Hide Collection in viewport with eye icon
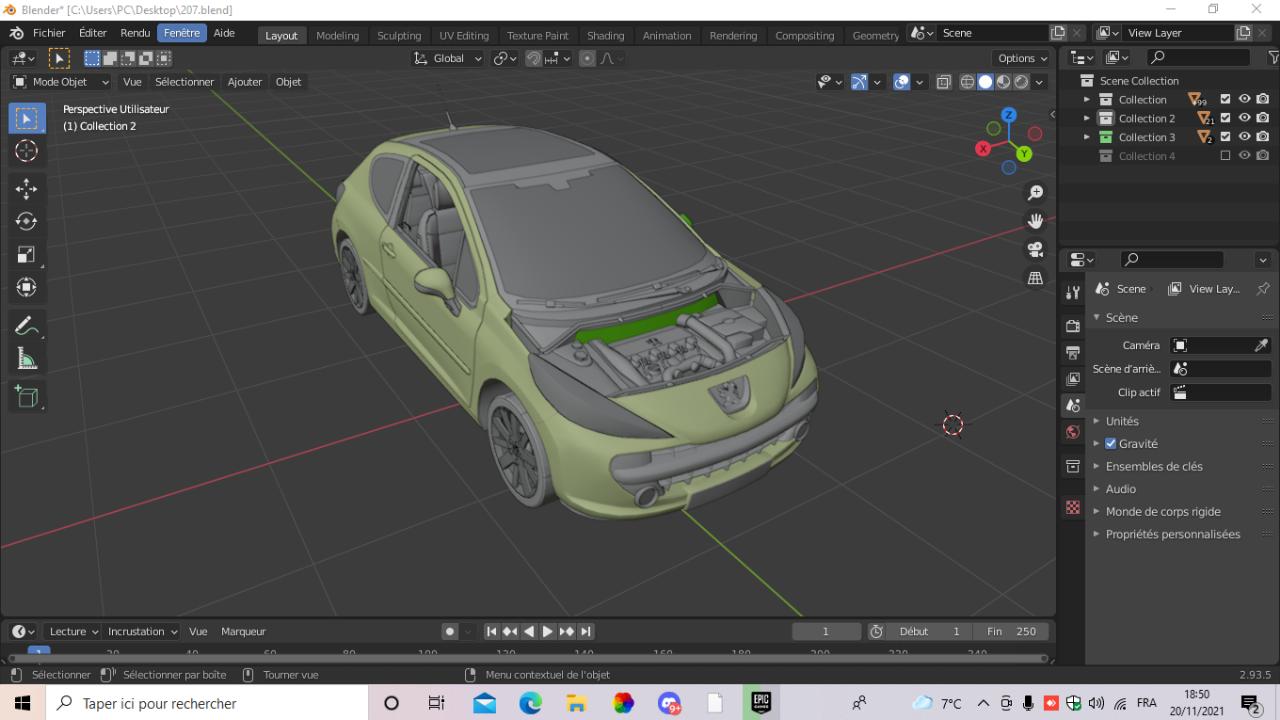The width and height of the screenshot is (1280, 720). pyautogui.click(x=1245, y=99)
